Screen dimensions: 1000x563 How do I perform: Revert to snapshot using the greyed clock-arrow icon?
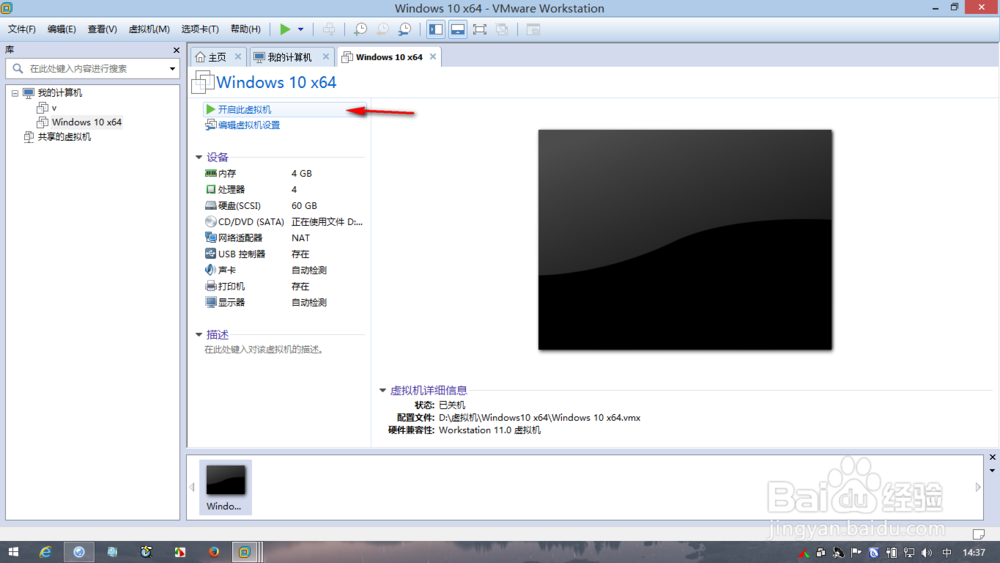[x=383, y=29]
